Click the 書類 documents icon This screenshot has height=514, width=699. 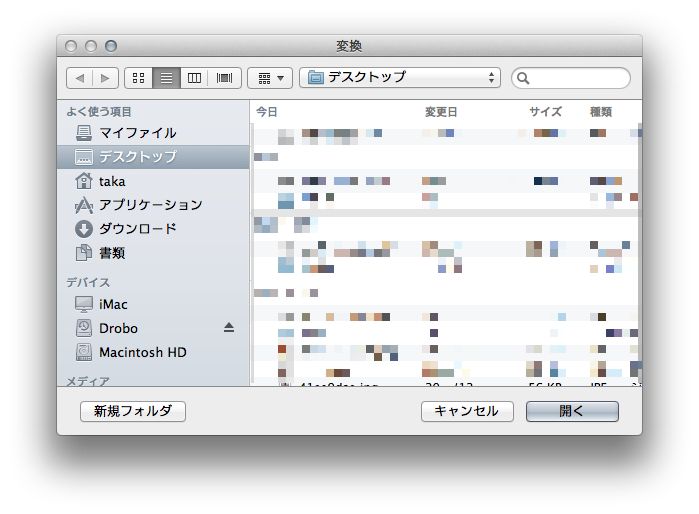tap(84, 253)
